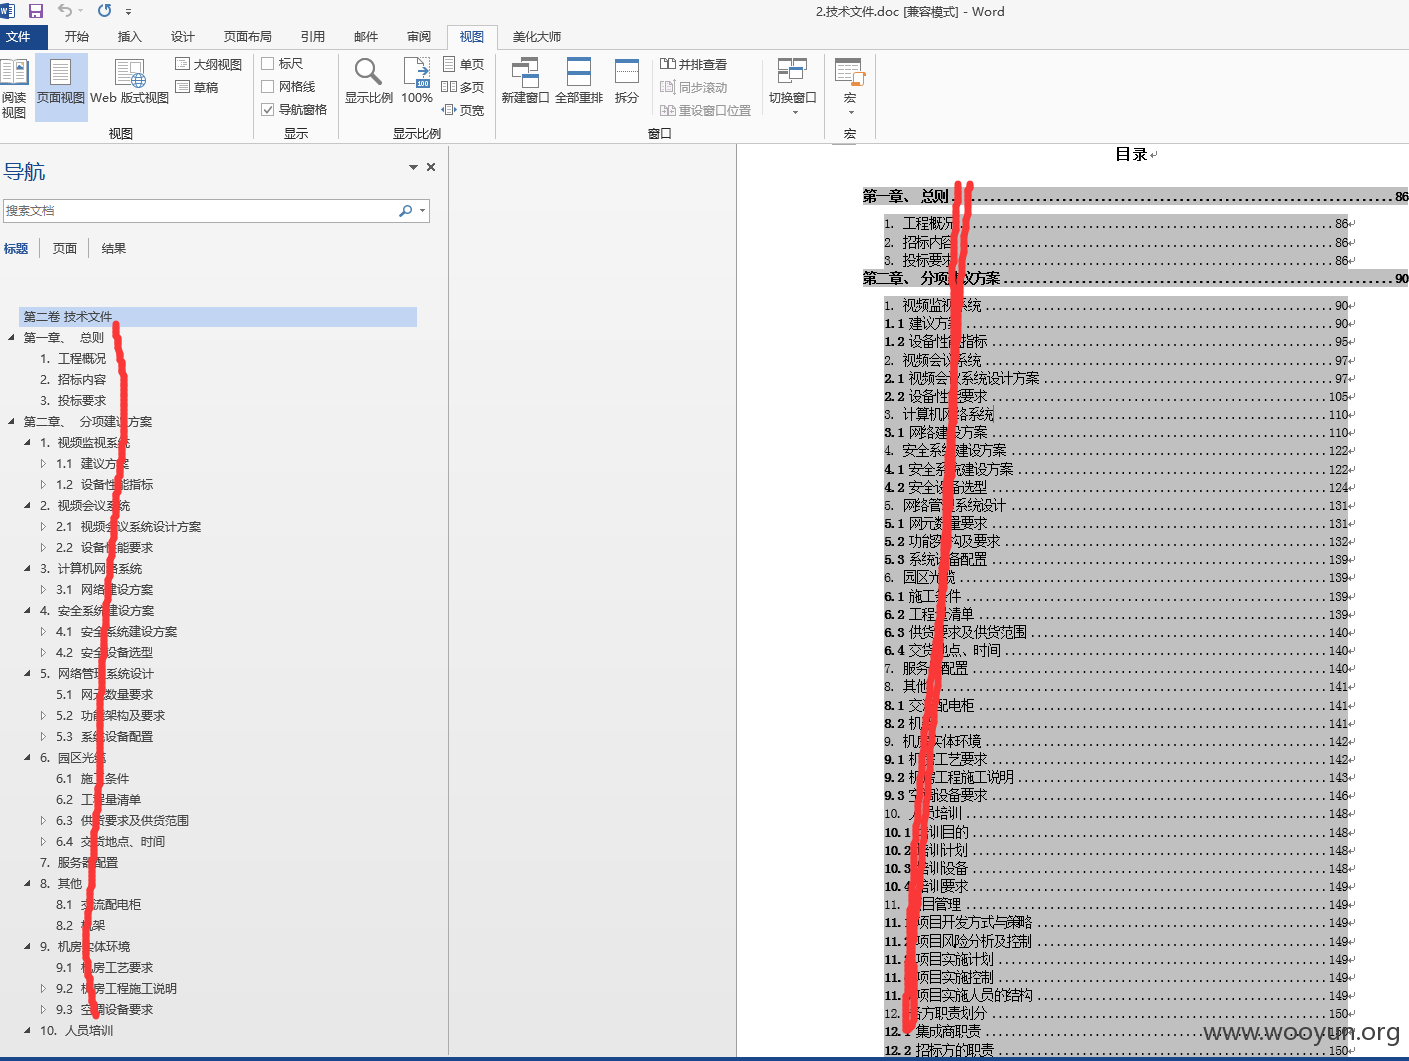Open the 邮件 mailings tab
The width and height of the screenshot is (1409, 1061).
[366, 37]
